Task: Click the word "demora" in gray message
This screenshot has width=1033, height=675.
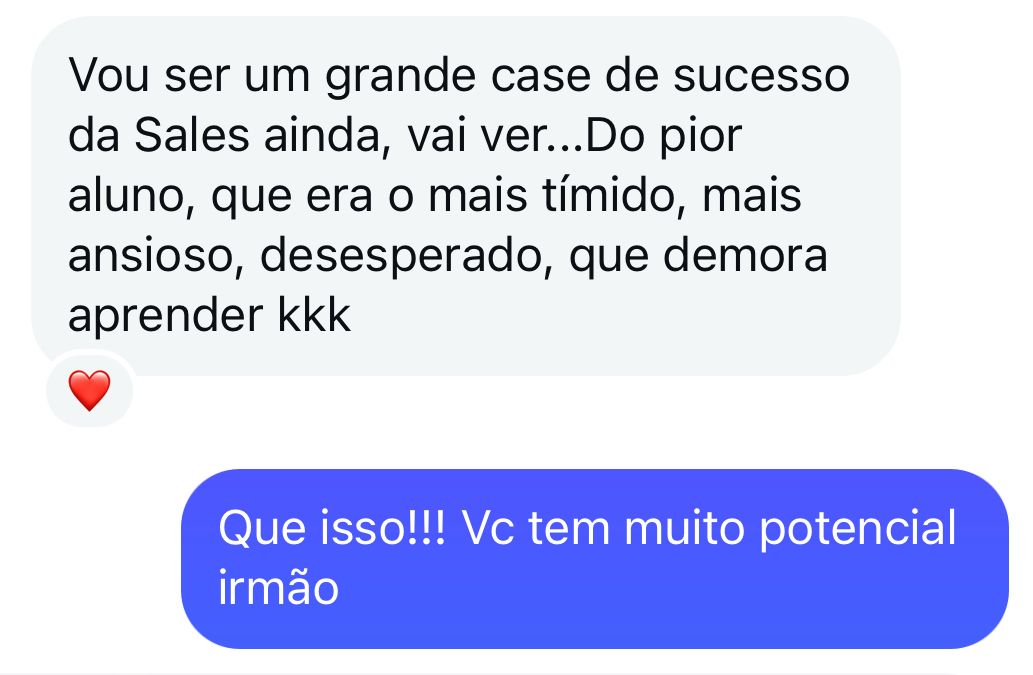Action: [744, 256]
